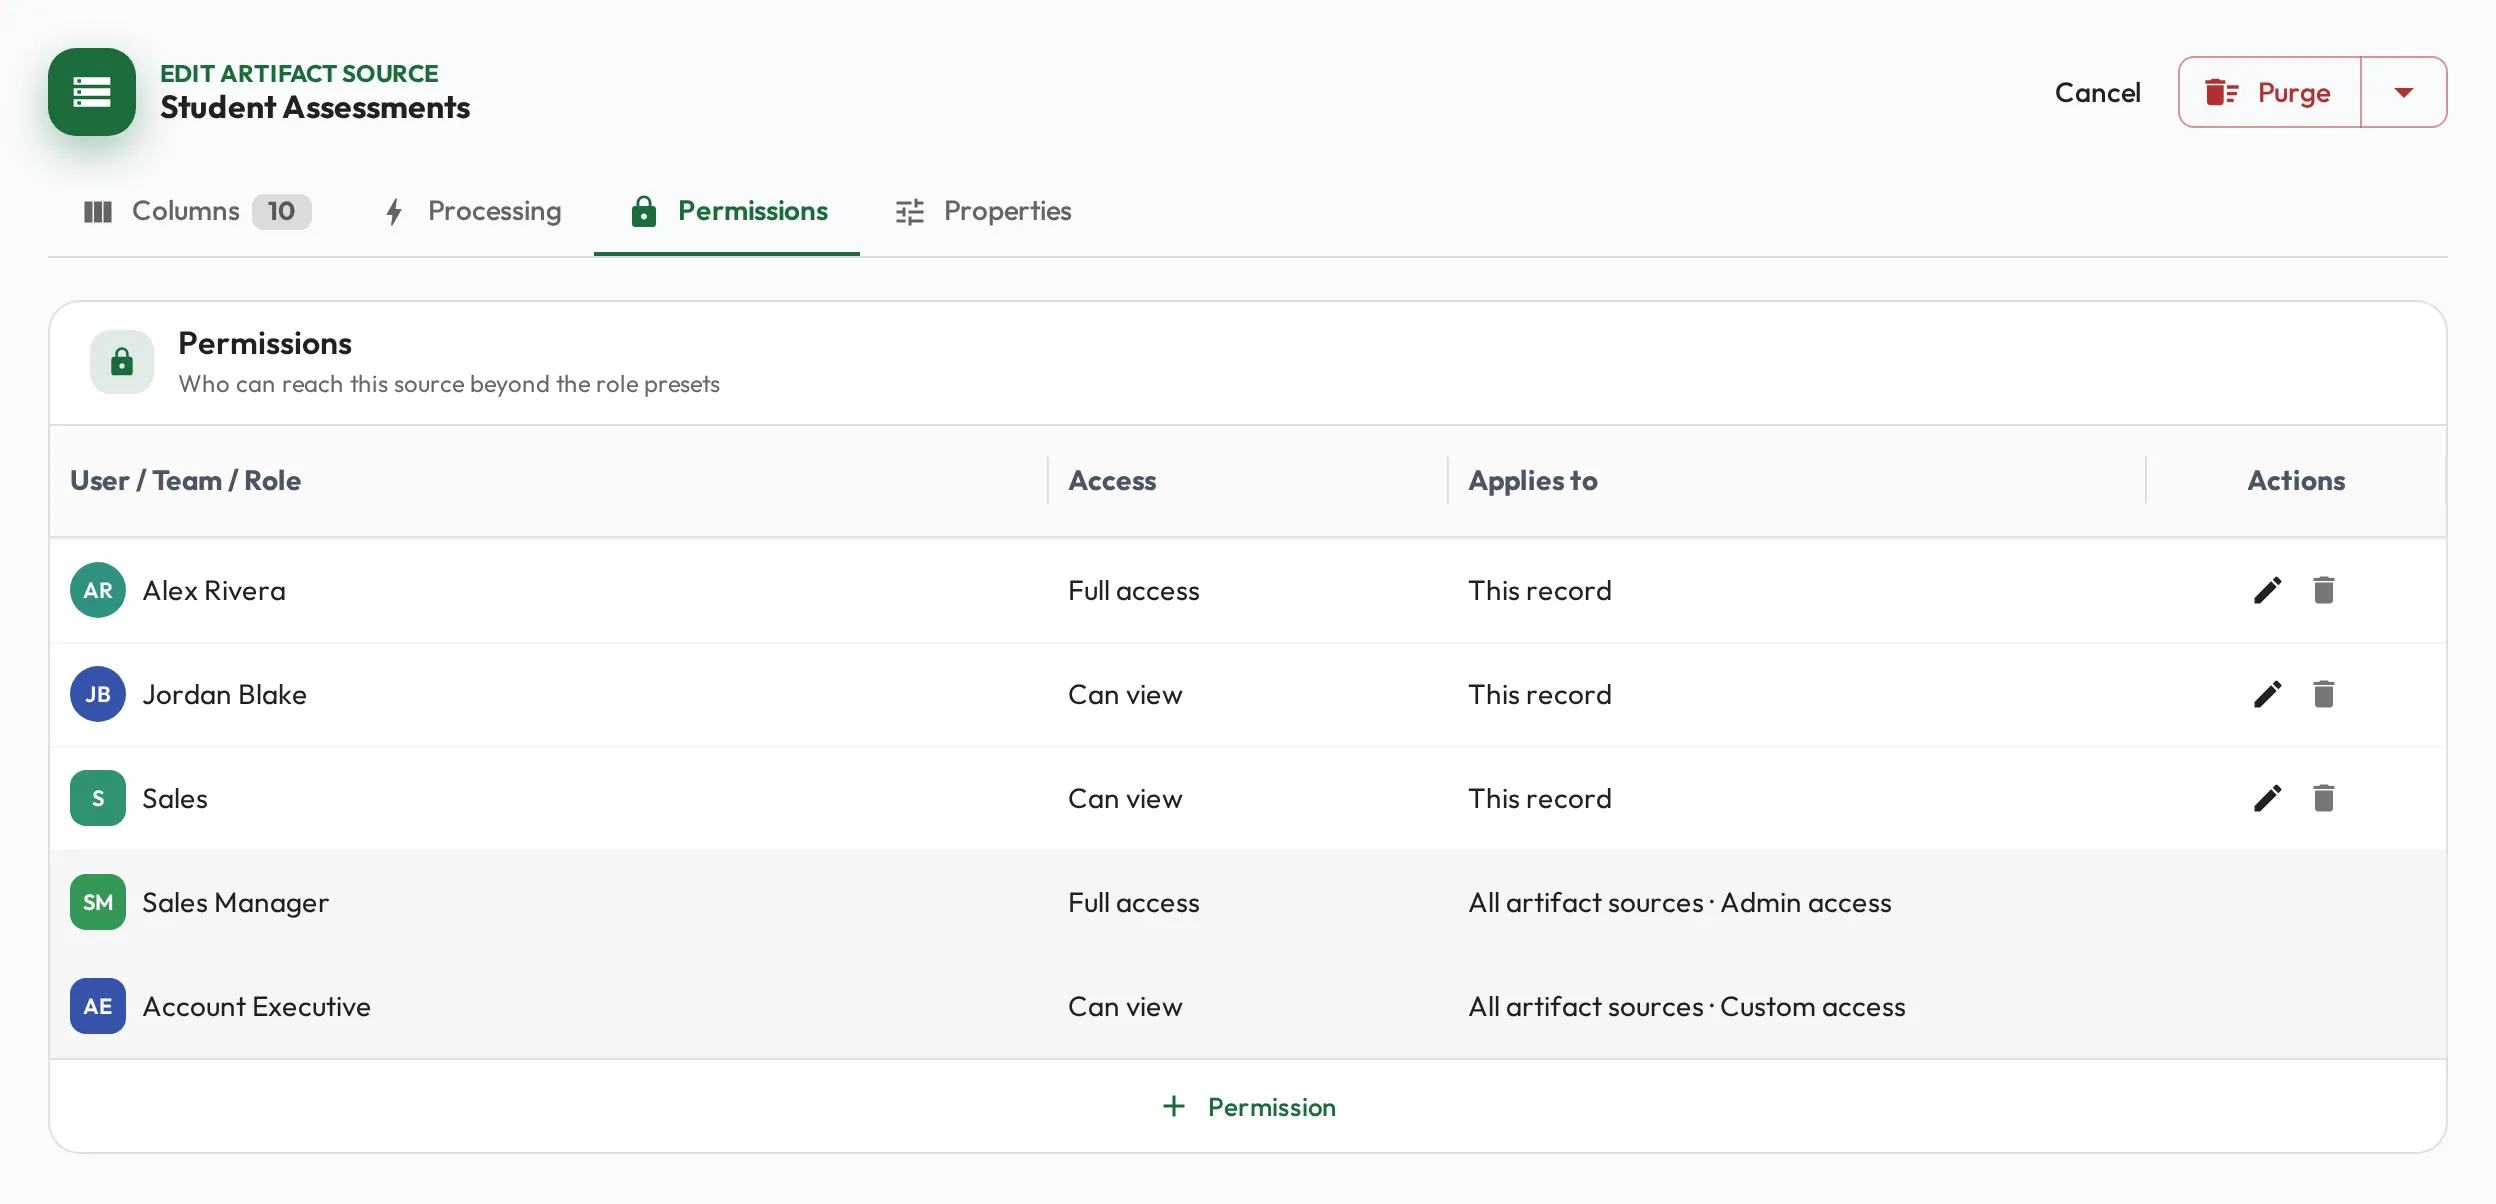The image size is (2496, 1204).
Task: Add a new Permission
Action: [x=1248, y=1107]
